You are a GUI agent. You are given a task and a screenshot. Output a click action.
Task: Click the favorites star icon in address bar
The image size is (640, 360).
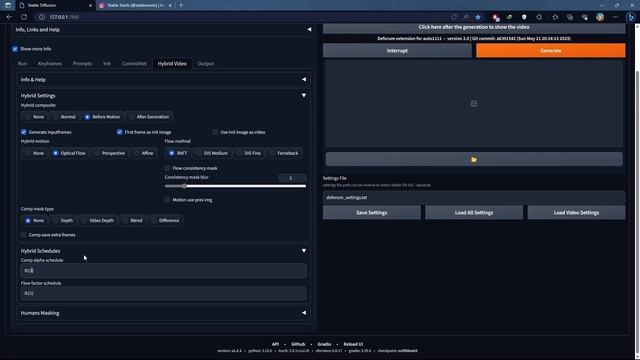[478, 17]
